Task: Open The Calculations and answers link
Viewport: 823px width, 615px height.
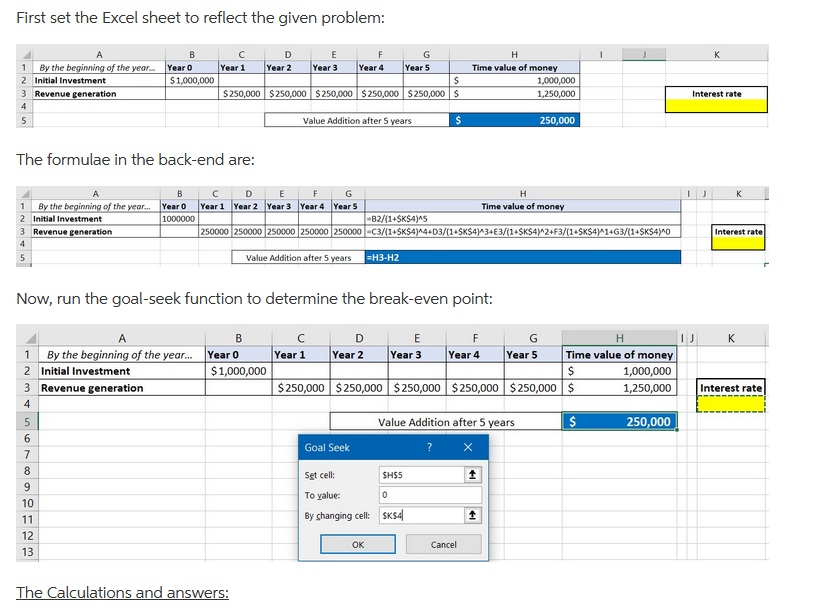Action: click(122, 592)
